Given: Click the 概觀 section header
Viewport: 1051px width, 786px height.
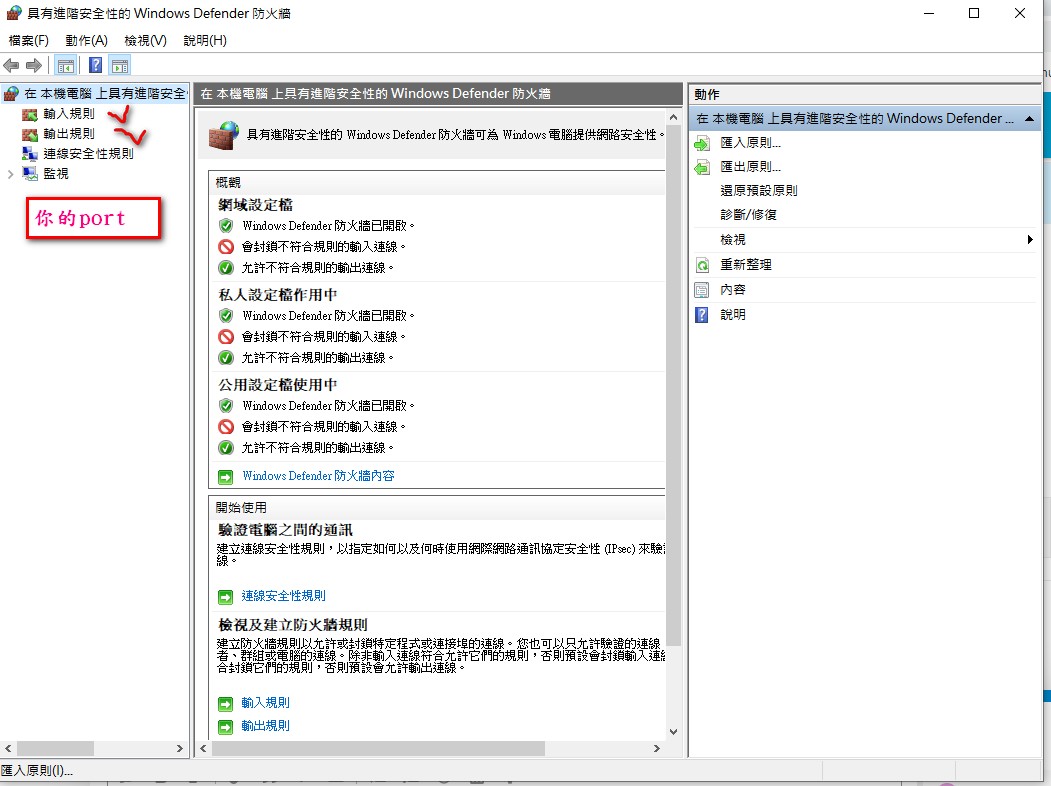Looking at the screenshot, I should click(437, 182).
